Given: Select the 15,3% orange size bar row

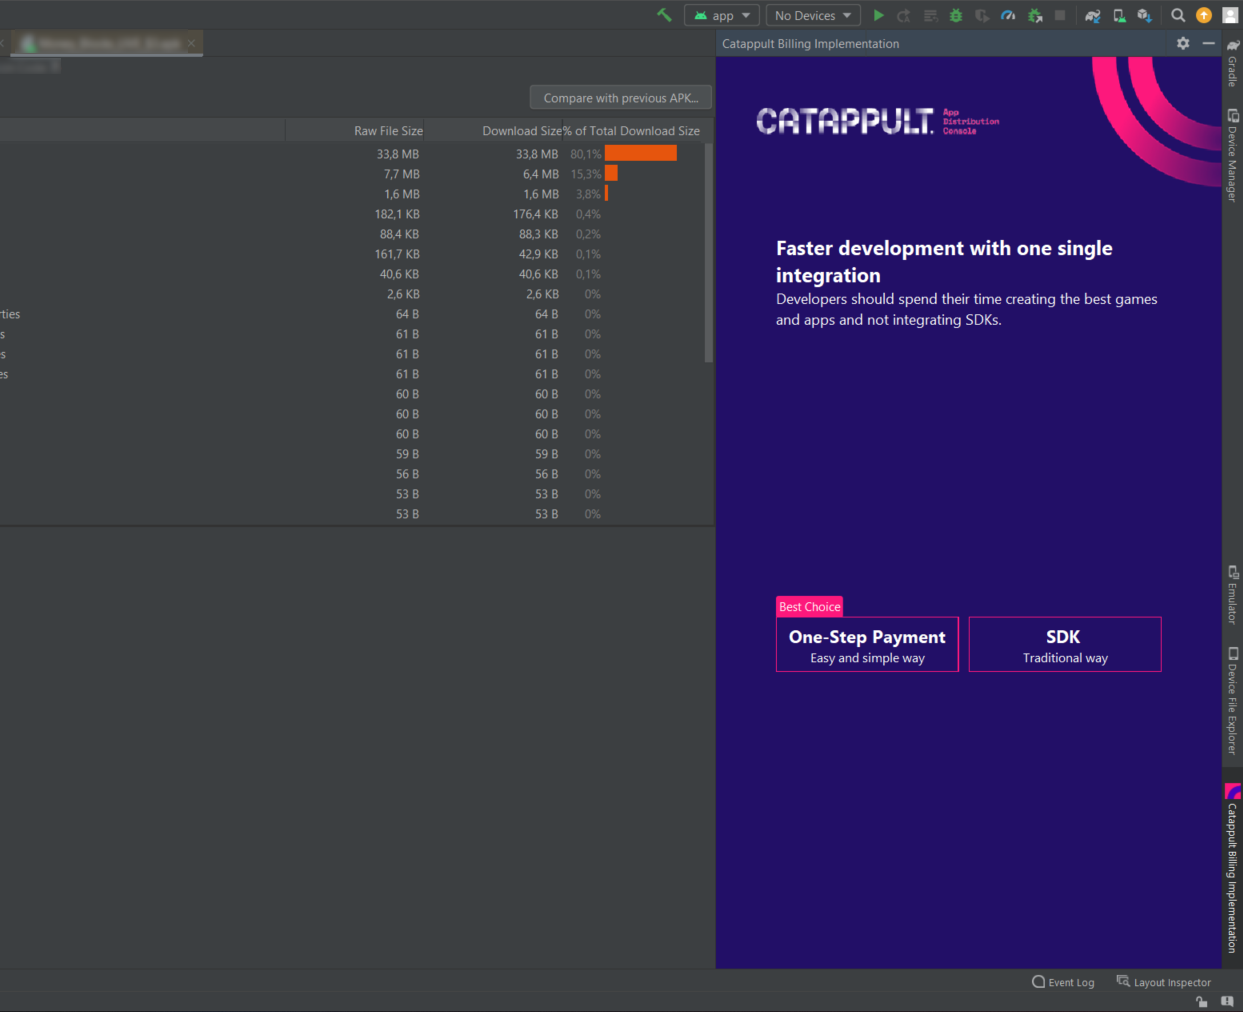Looking at the screenshot, I should (x=611, y=173).
